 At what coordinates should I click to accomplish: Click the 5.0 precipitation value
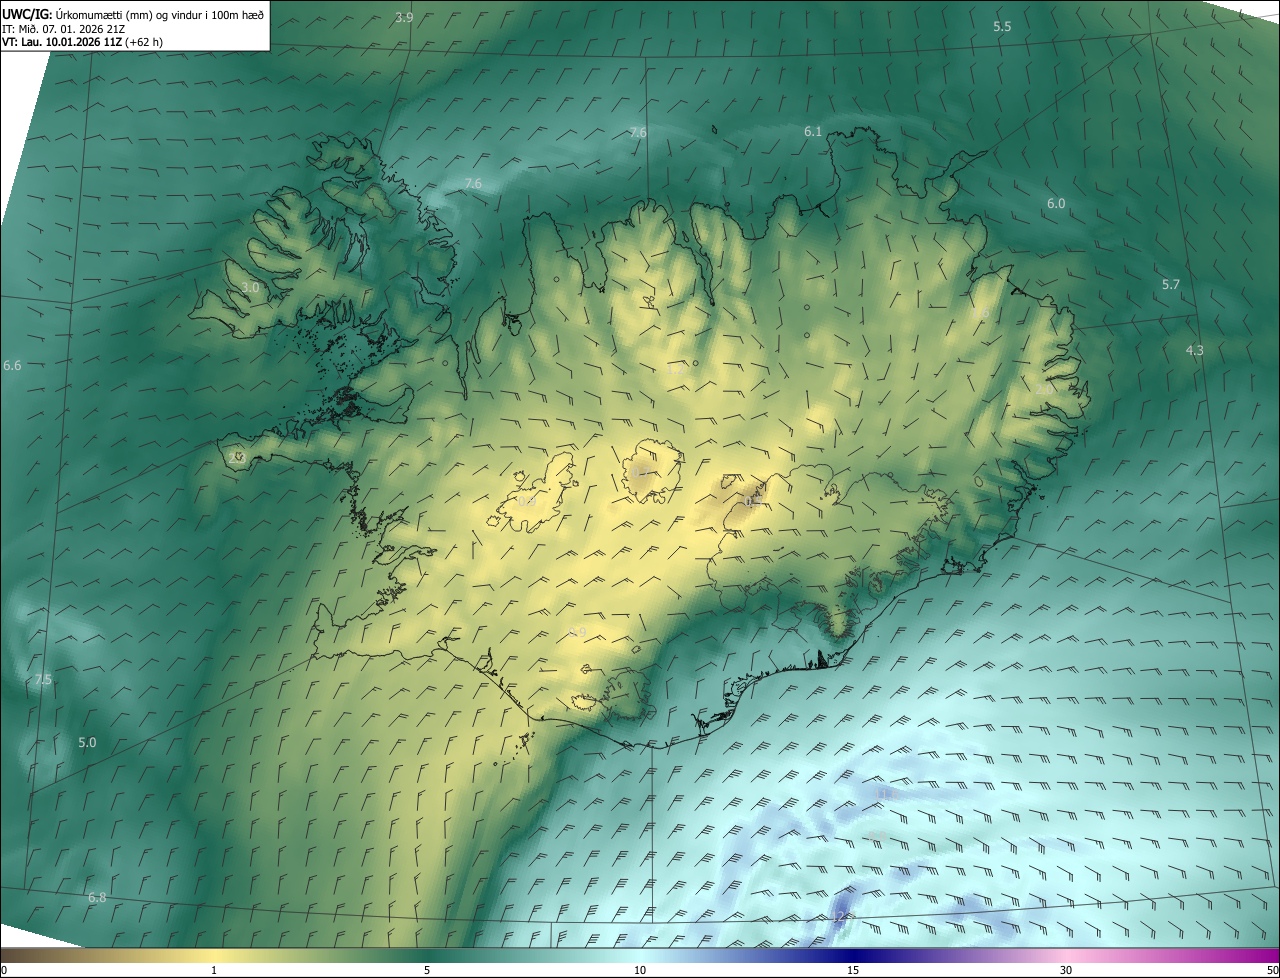point(87,743)
